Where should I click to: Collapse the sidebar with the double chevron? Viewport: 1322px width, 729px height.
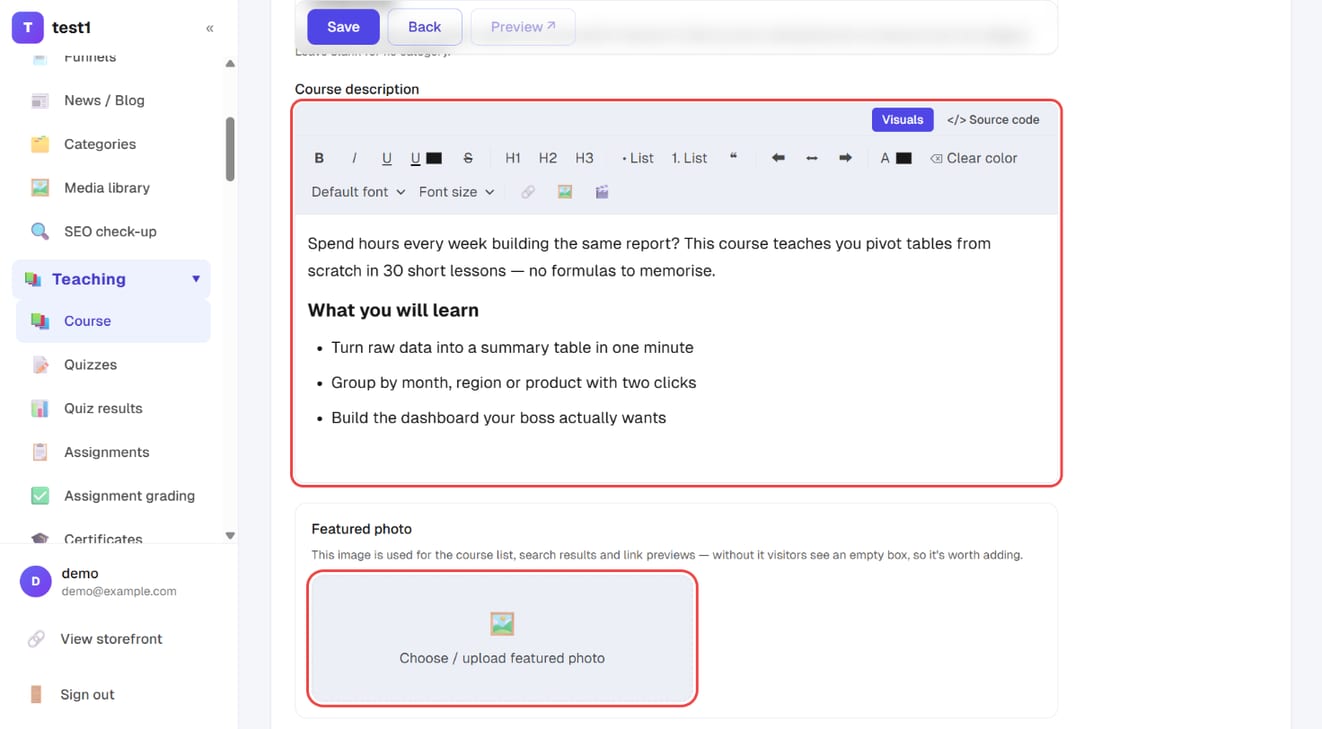tap(210, 28)
